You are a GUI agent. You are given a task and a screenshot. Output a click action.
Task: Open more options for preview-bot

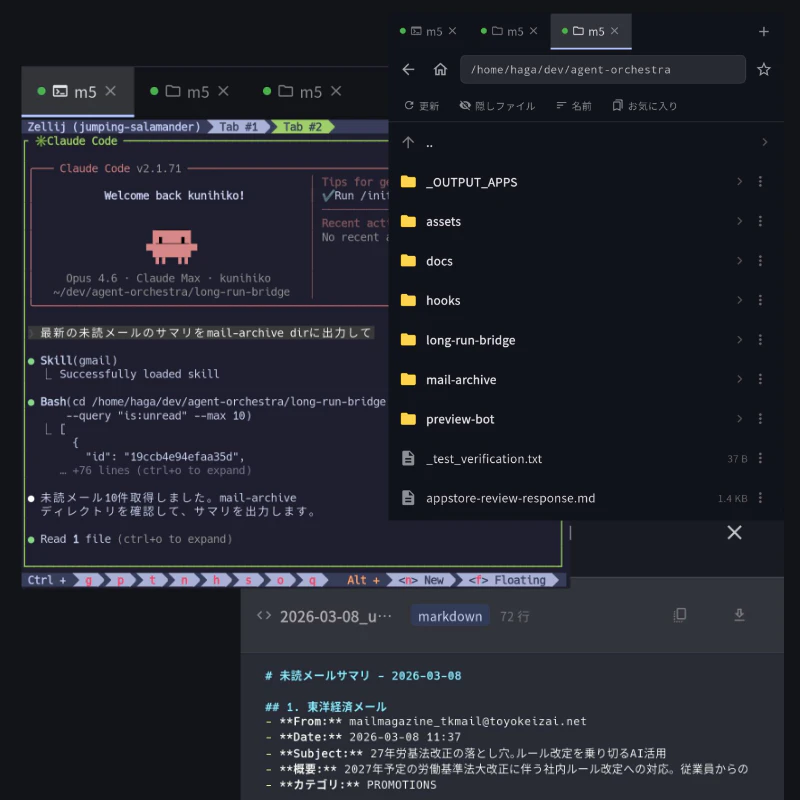tap(760, 419)
